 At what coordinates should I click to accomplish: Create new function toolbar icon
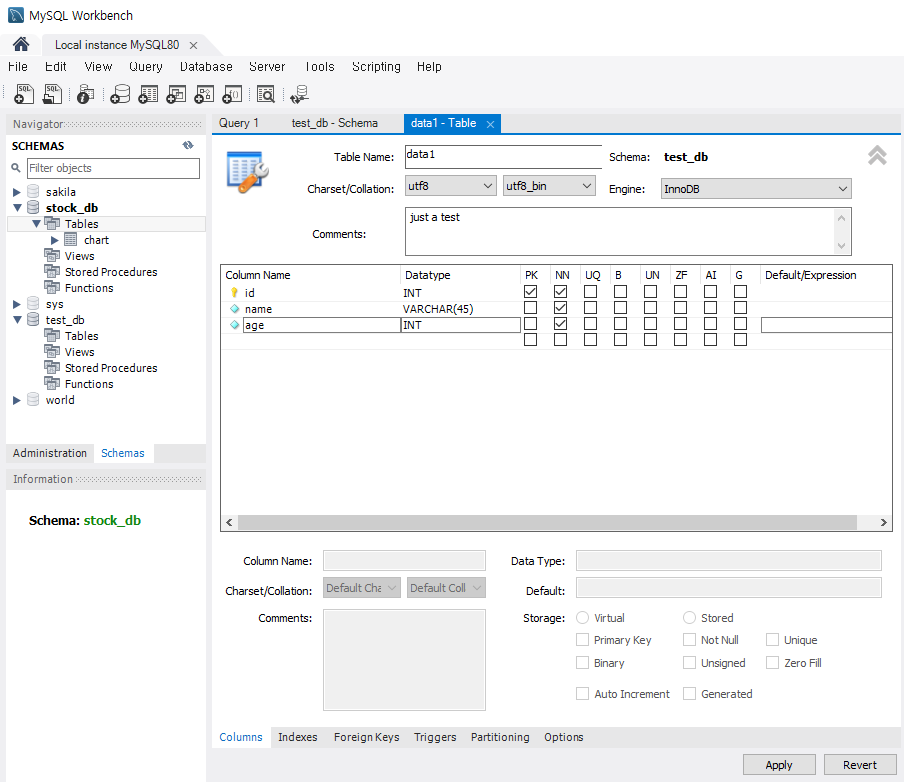232,94
